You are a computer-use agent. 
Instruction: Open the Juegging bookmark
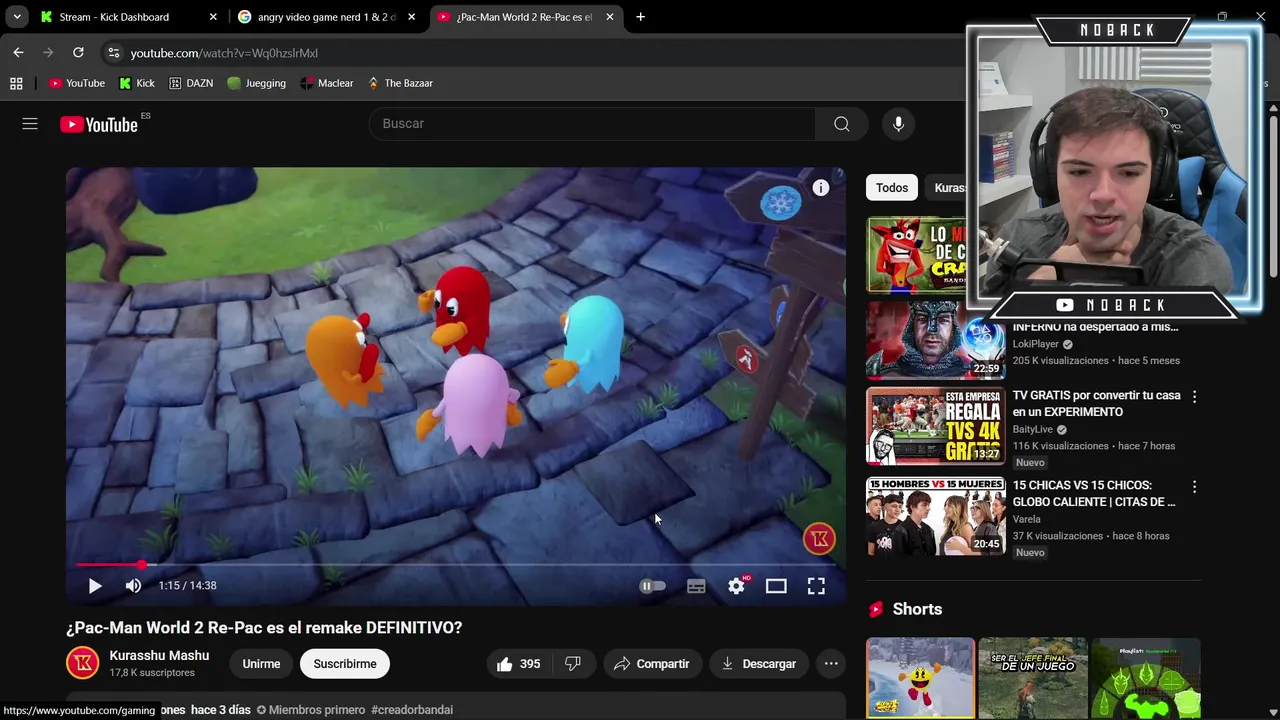[257, 83]
